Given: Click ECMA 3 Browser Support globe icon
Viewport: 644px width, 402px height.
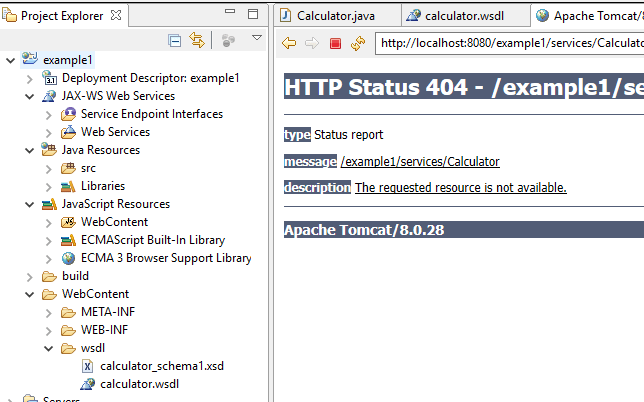Looking at the screenshot, I should point(68,258).
